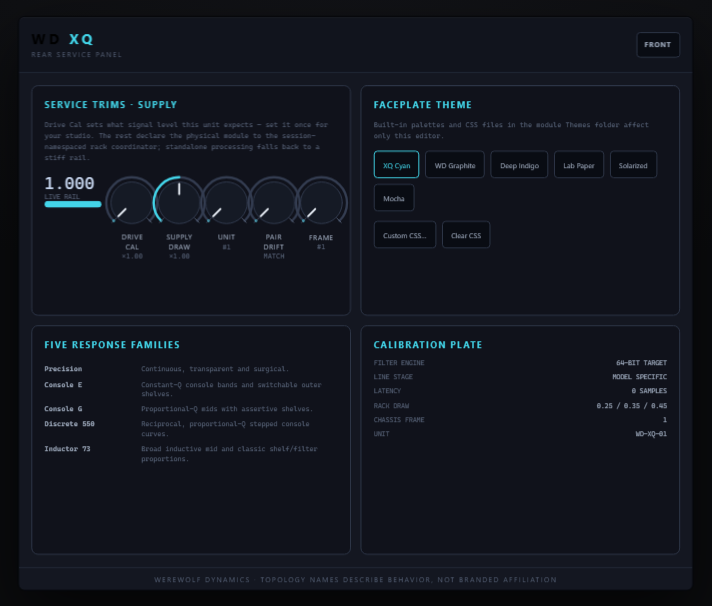Switch to the FRONT panel view
Viewport: 712px width, 606px height.
658,45
